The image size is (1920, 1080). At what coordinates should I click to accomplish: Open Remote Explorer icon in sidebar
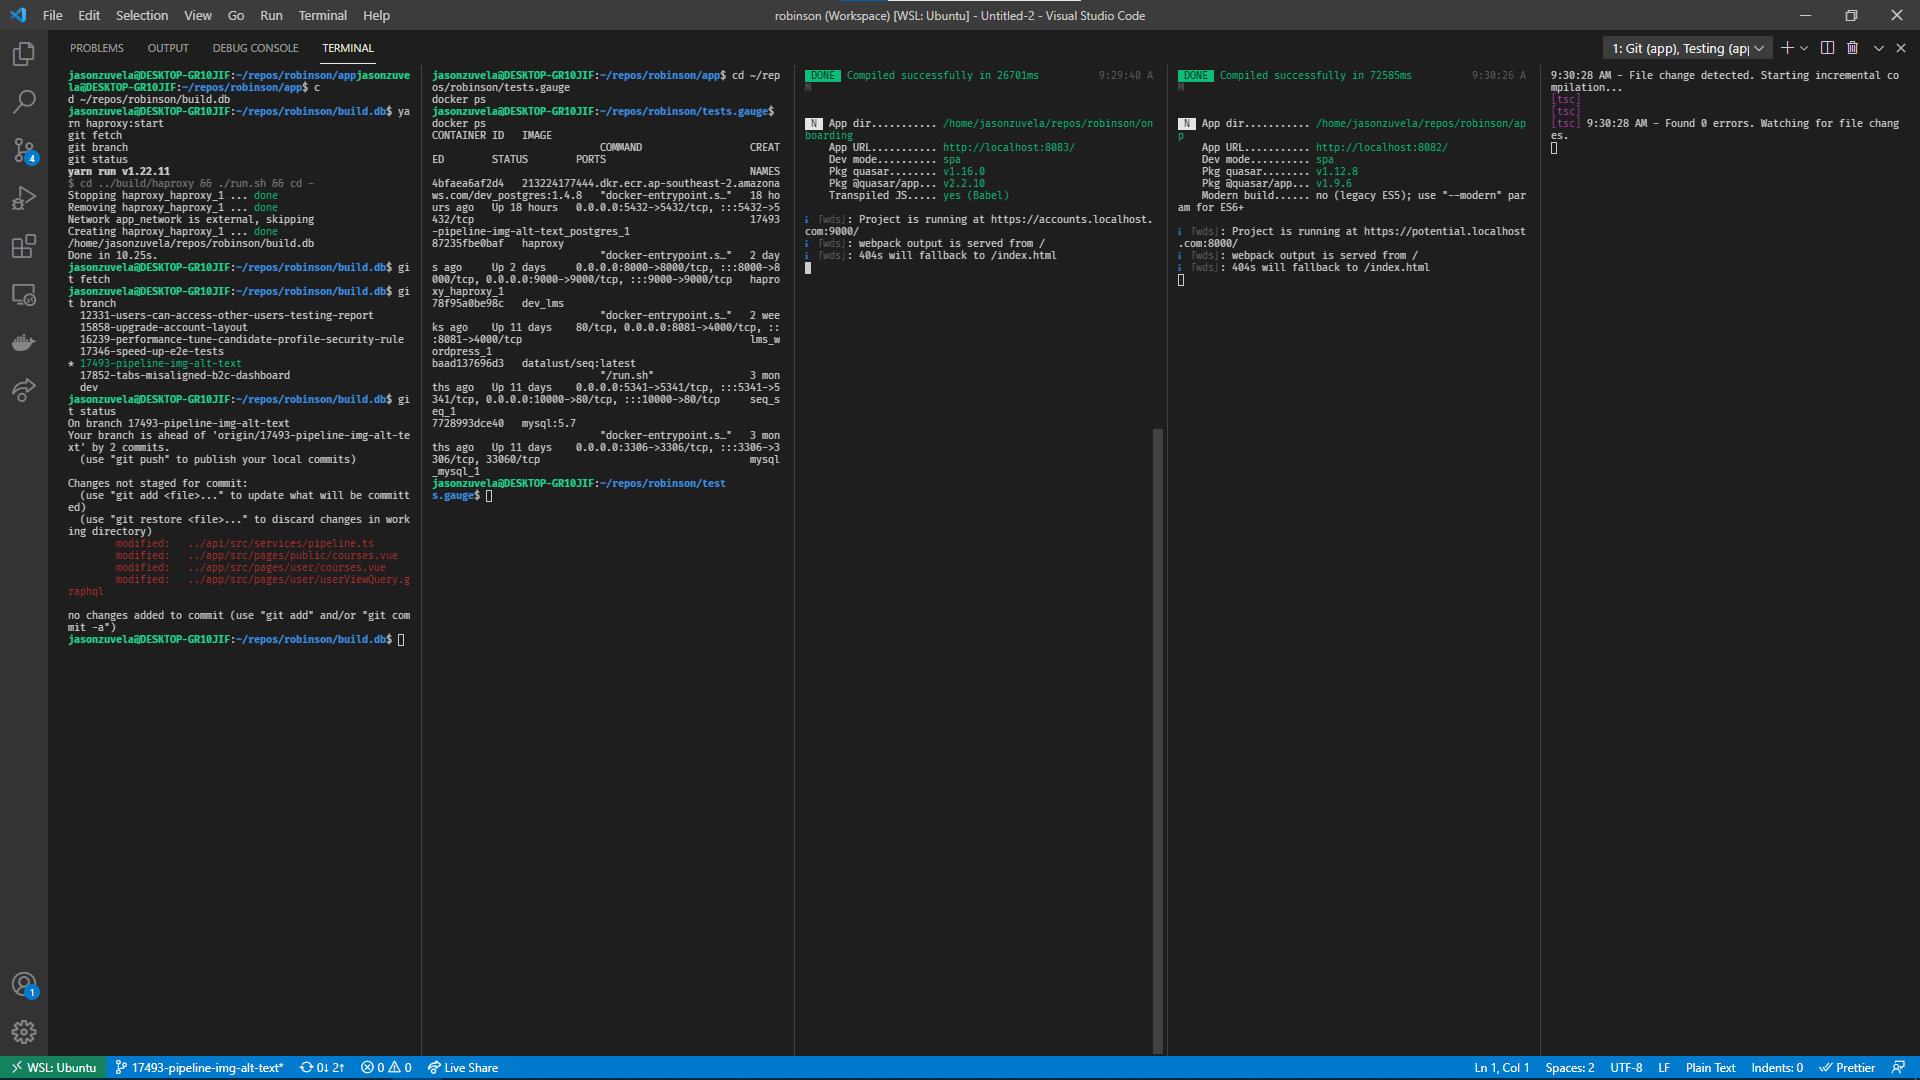(x=24, y=295)
